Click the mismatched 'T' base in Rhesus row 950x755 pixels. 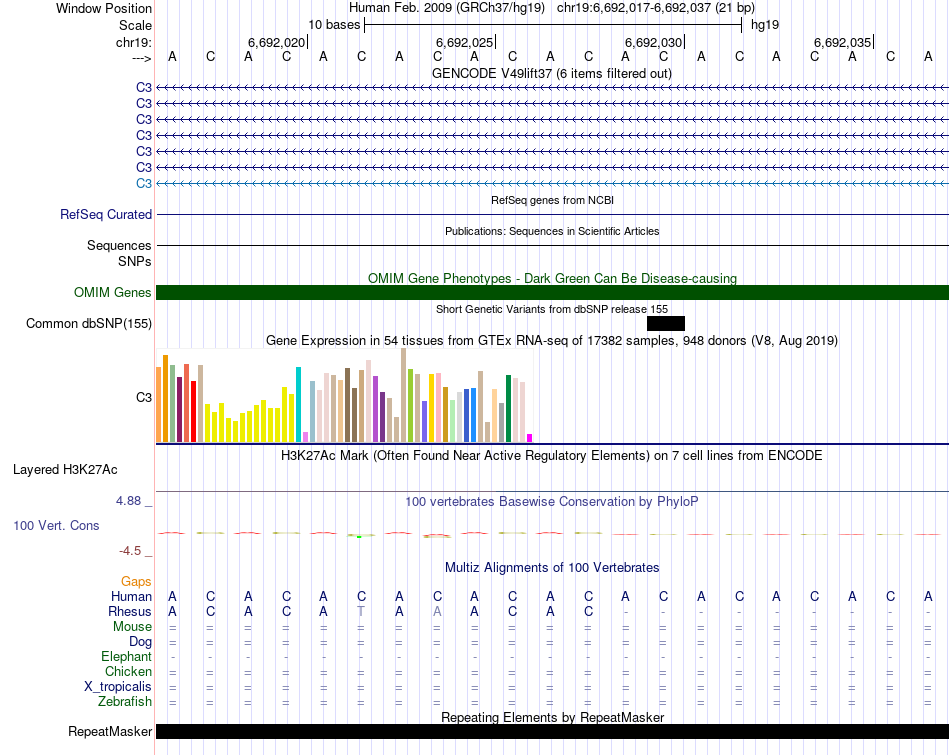[361, 611]
